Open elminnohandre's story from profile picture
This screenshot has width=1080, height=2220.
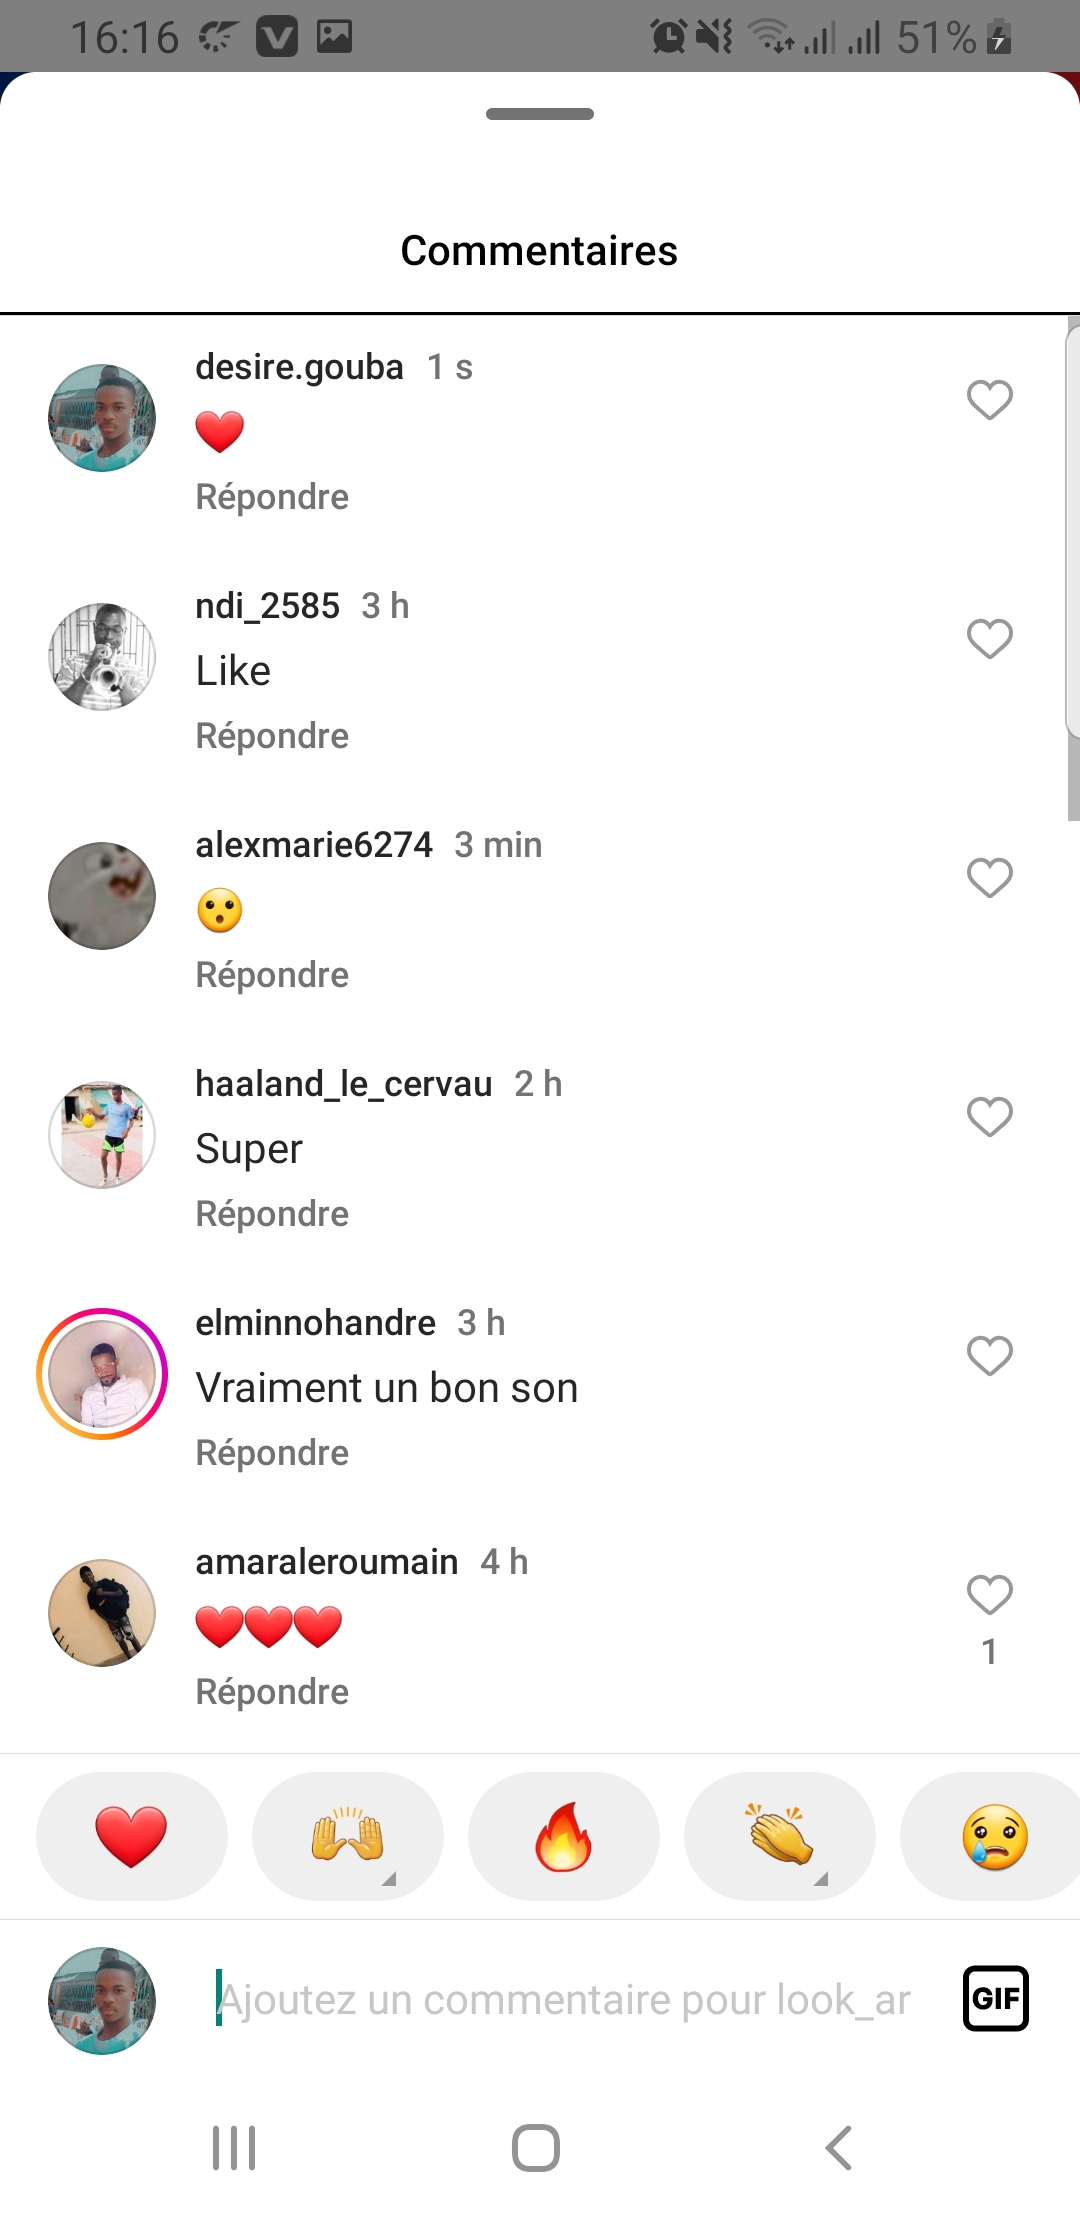(x=102, y=1374)
